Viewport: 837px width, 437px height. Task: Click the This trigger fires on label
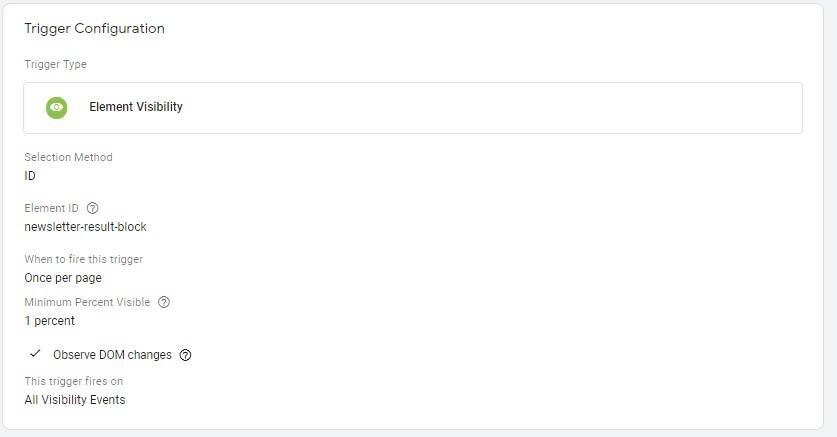pos(73,381)
